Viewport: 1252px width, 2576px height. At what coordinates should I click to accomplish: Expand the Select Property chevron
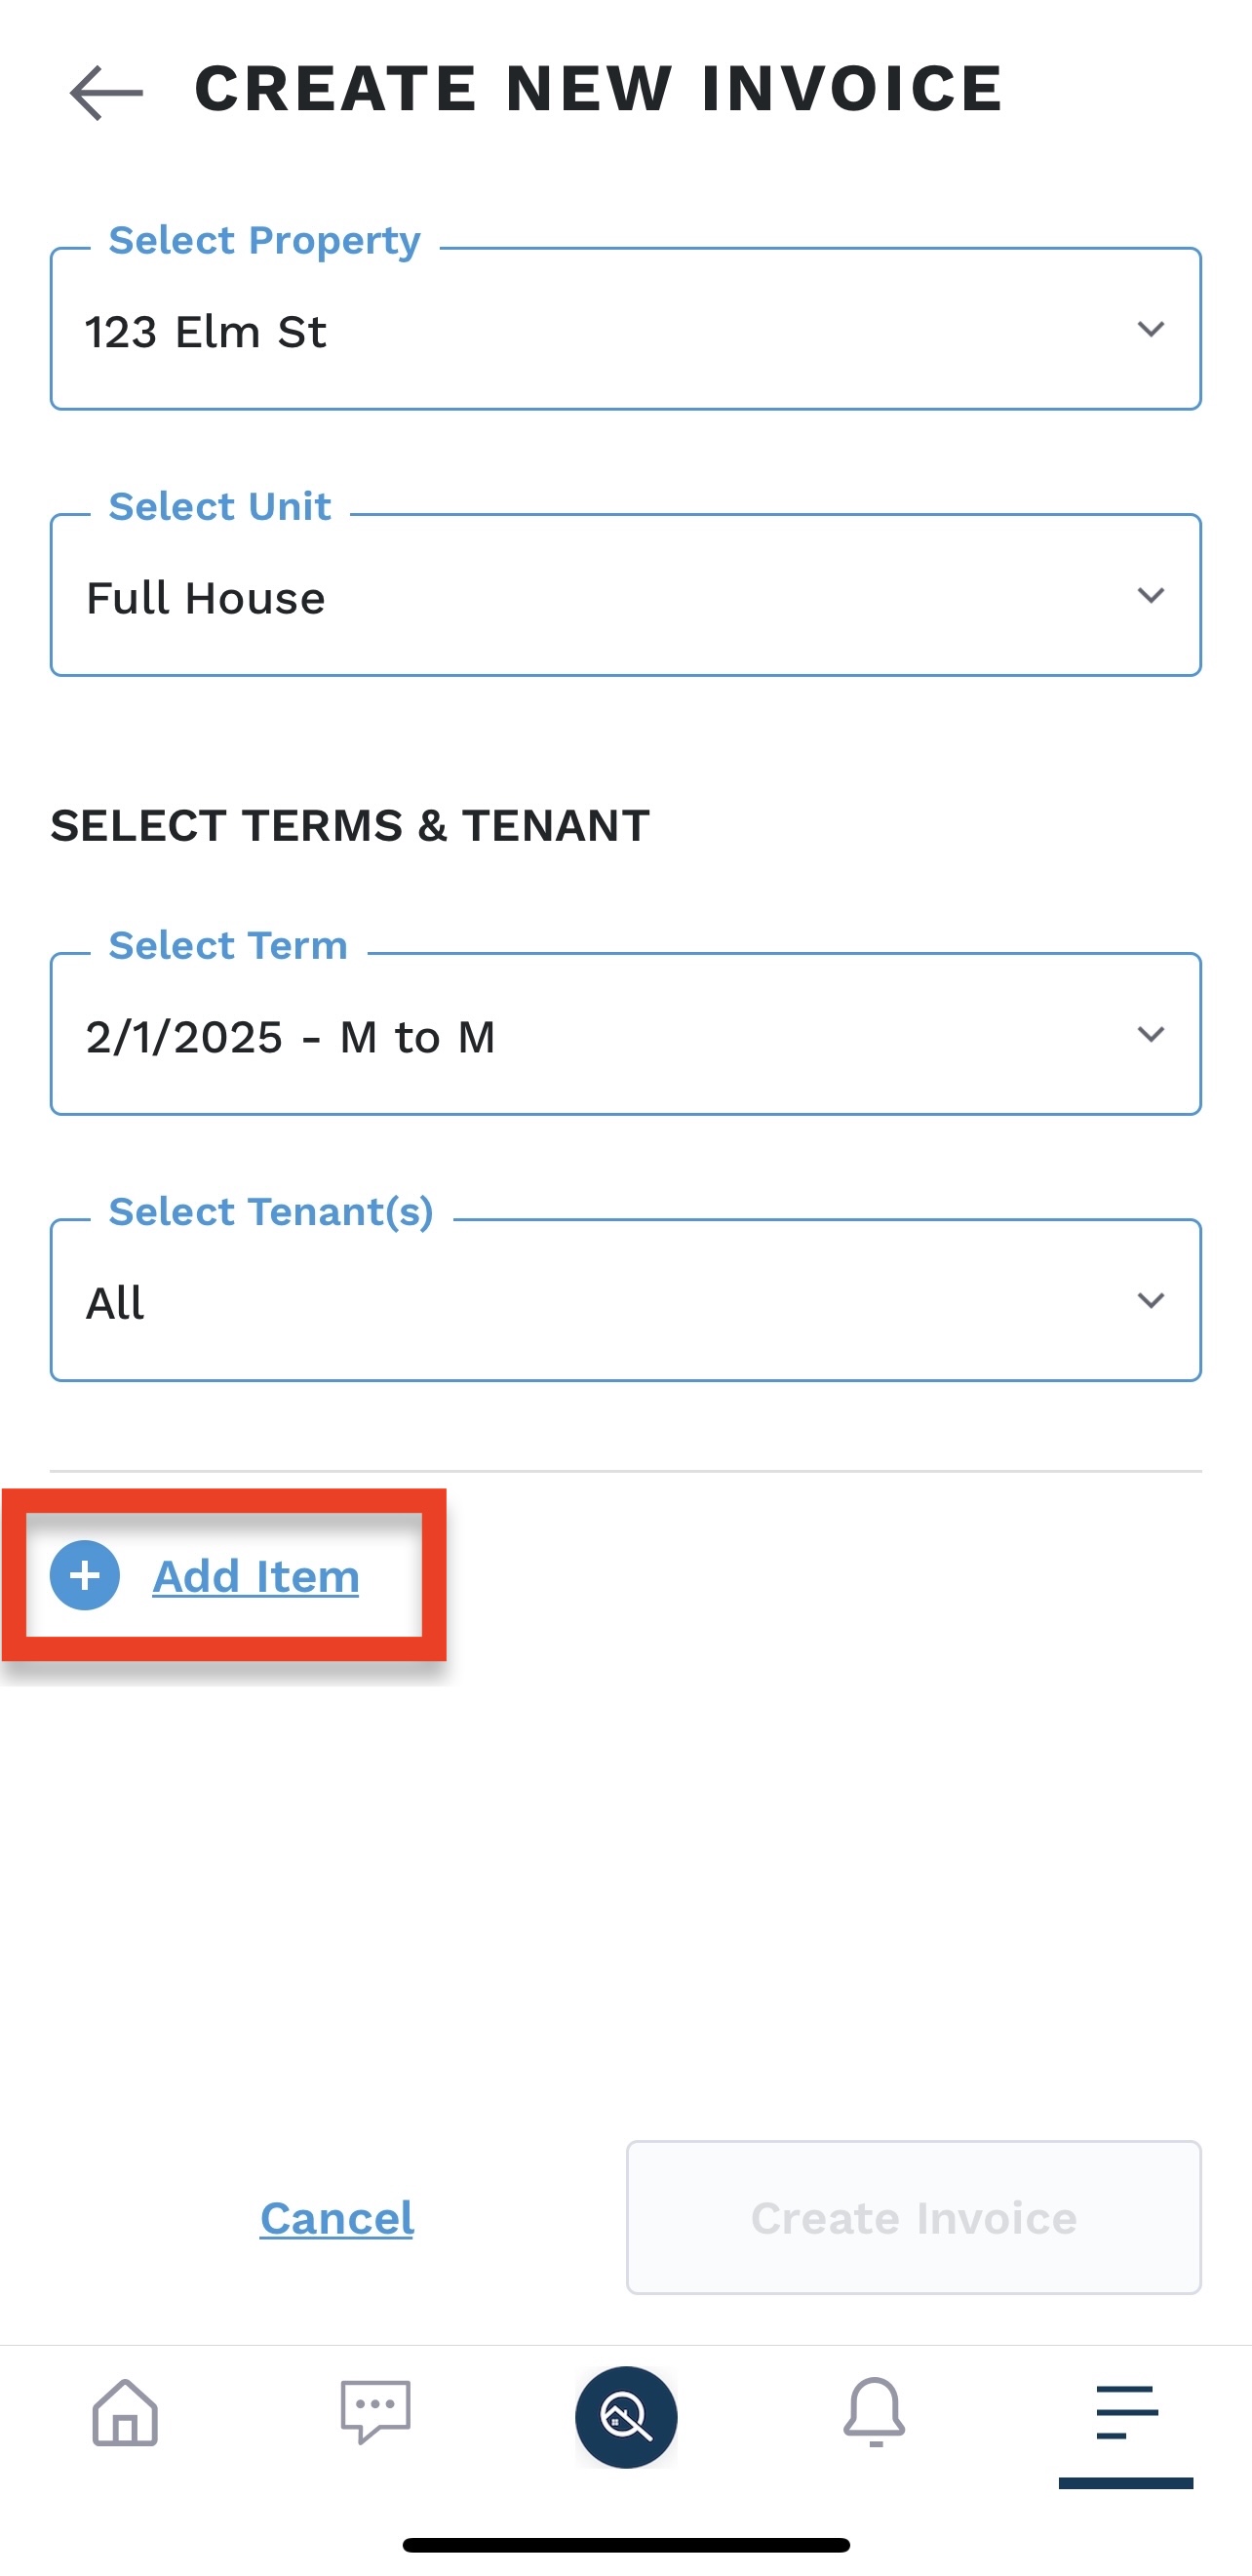1151,329
